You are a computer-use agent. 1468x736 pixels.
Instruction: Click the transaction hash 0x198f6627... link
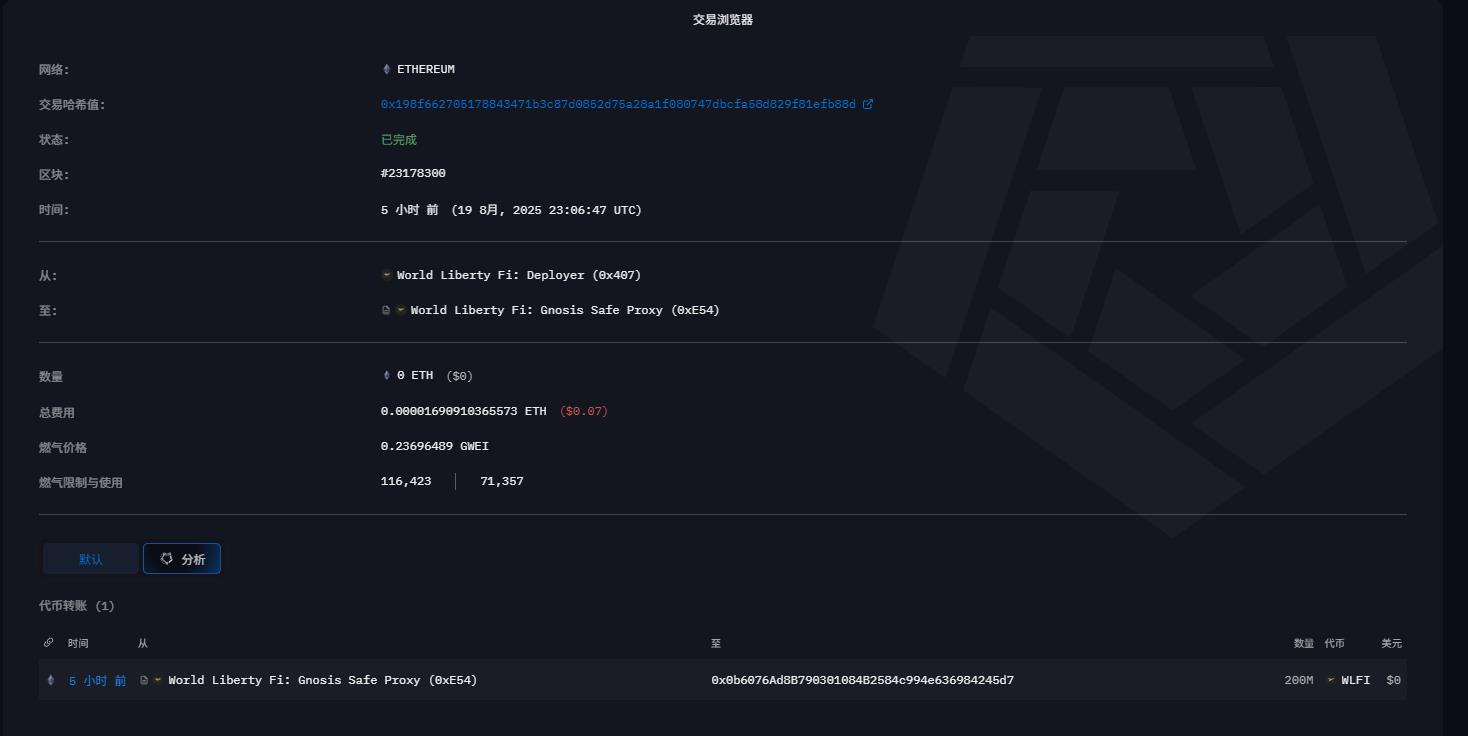(618, 104)
